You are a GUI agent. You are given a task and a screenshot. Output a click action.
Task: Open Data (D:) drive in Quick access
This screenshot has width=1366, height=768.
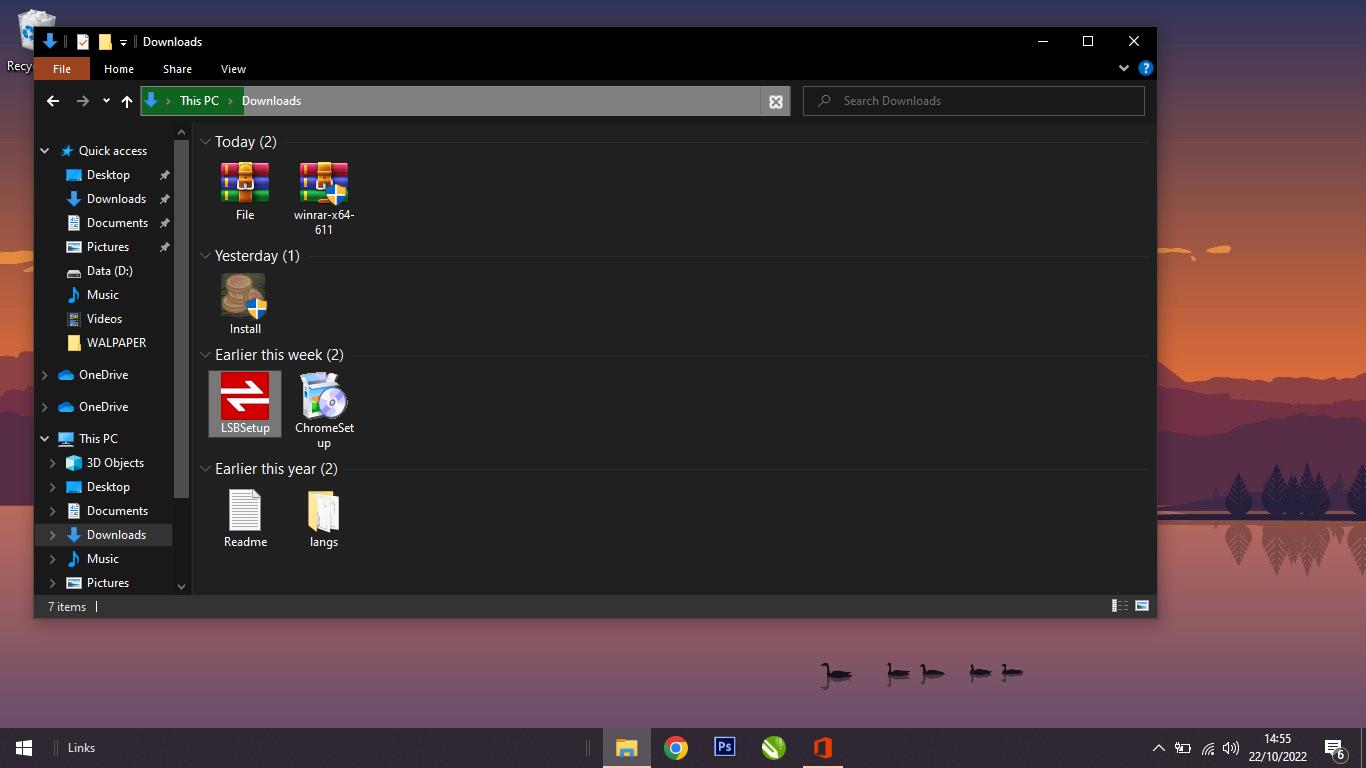click(x=109, y=271)
